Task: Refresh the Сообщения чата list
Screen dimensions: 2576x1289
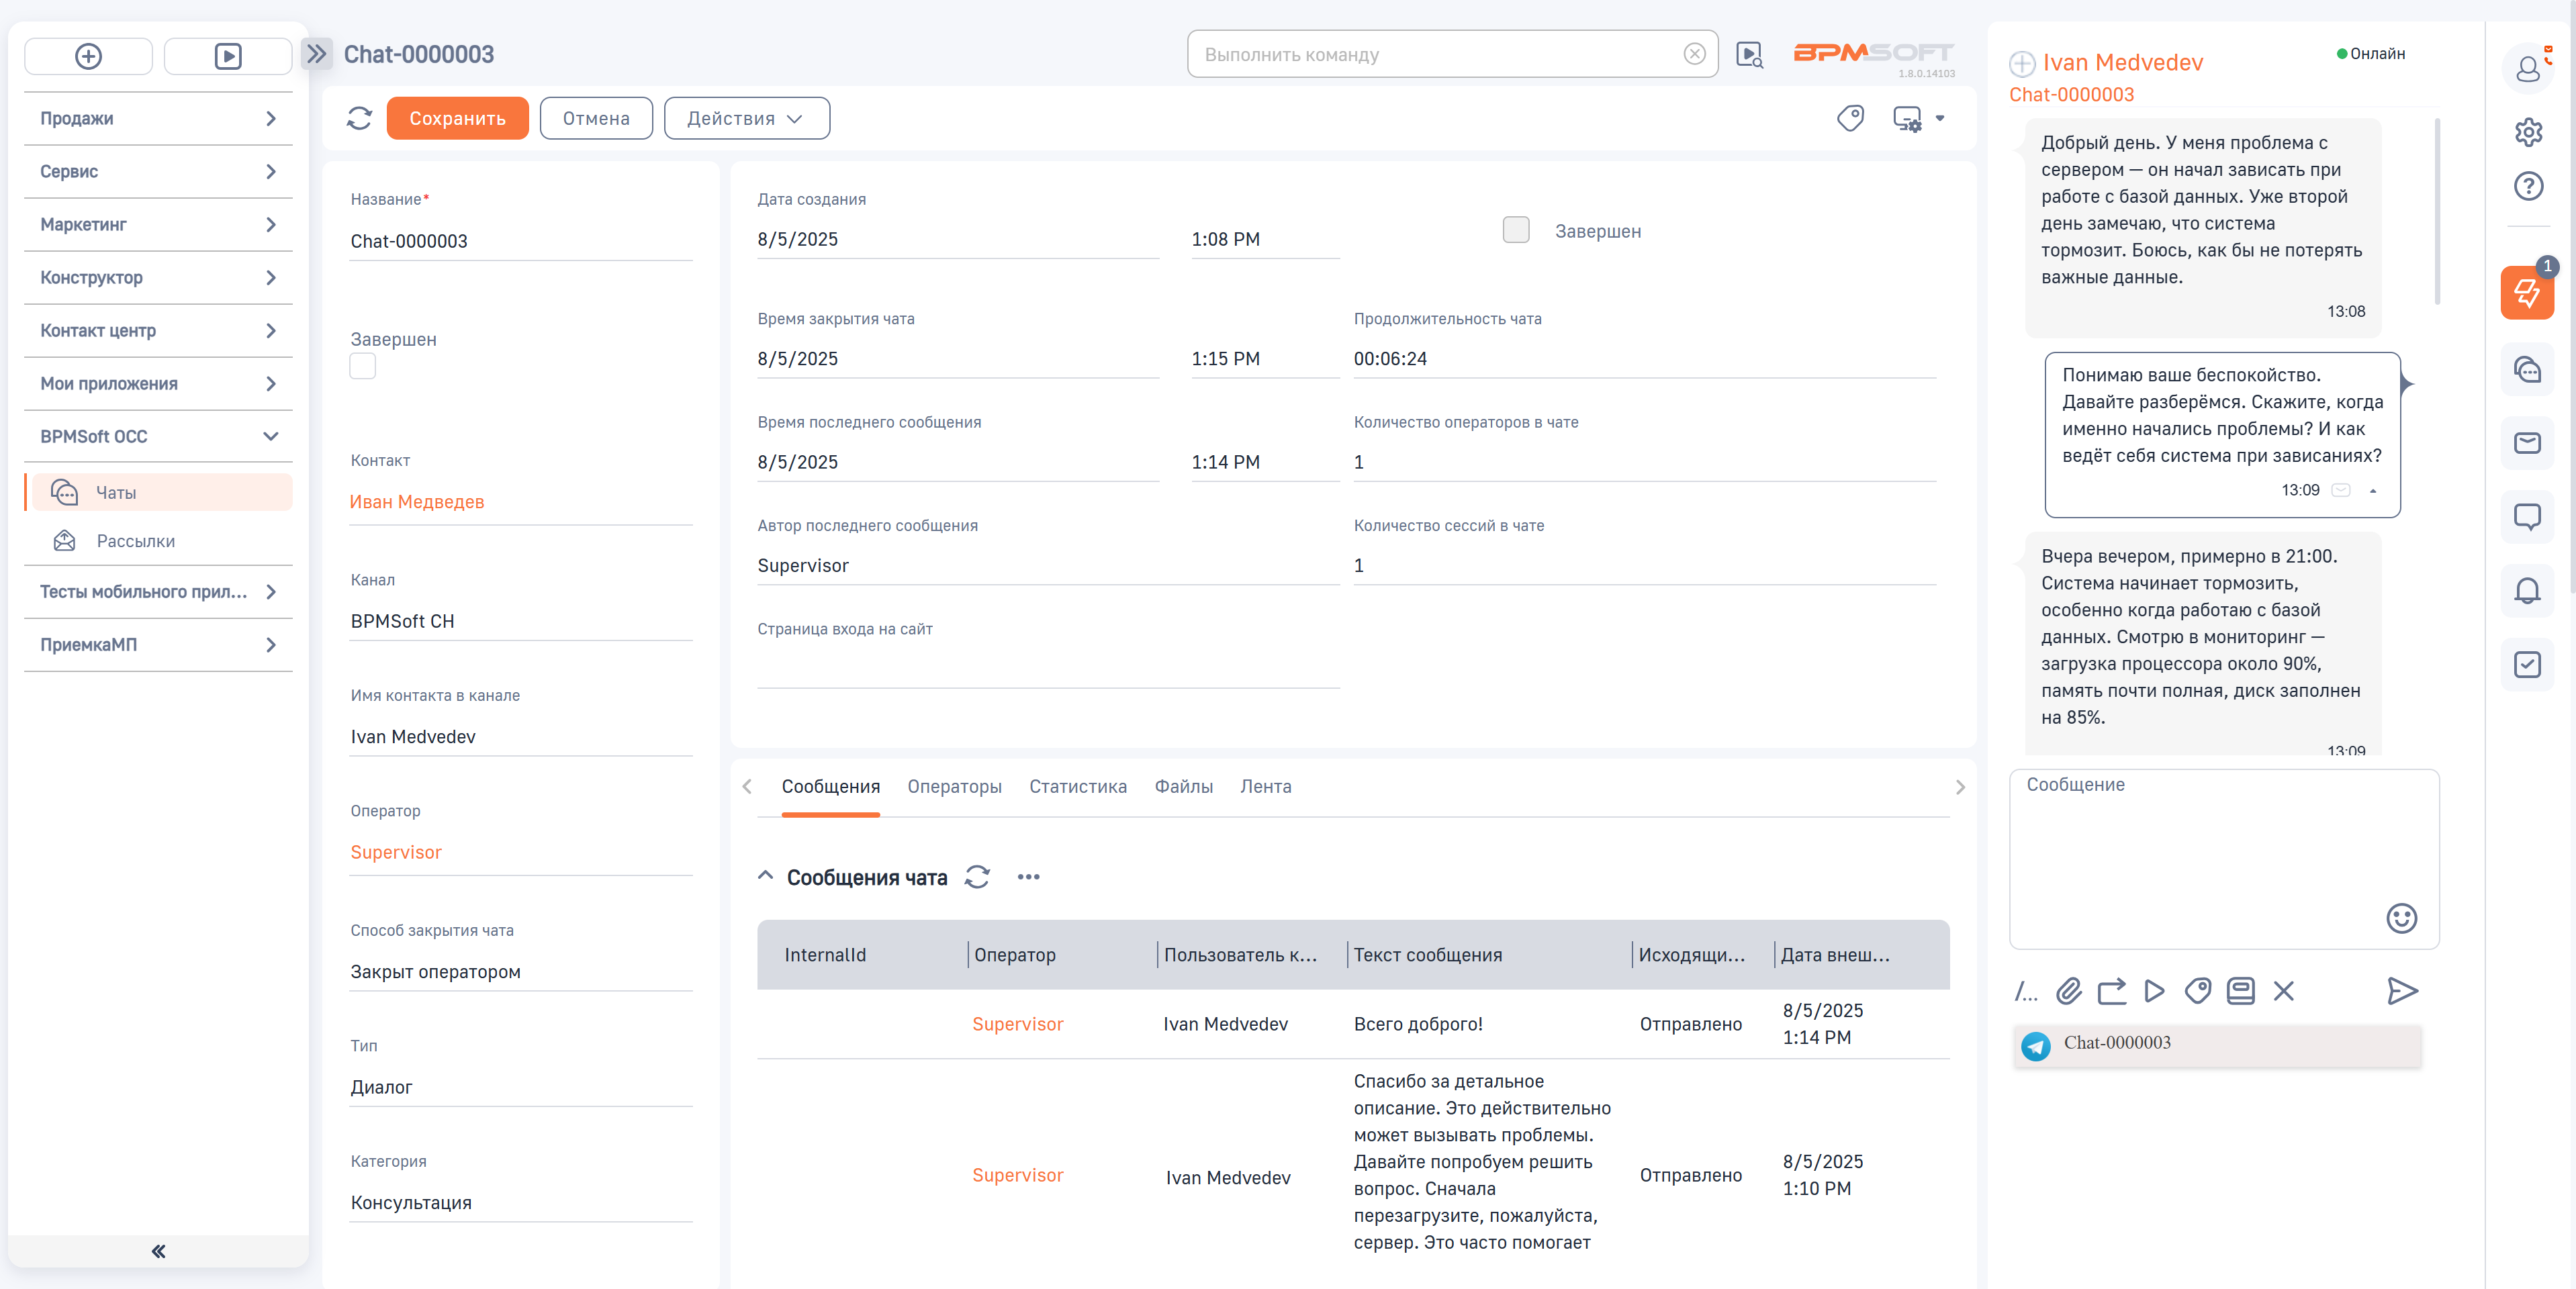Action: 977,877
